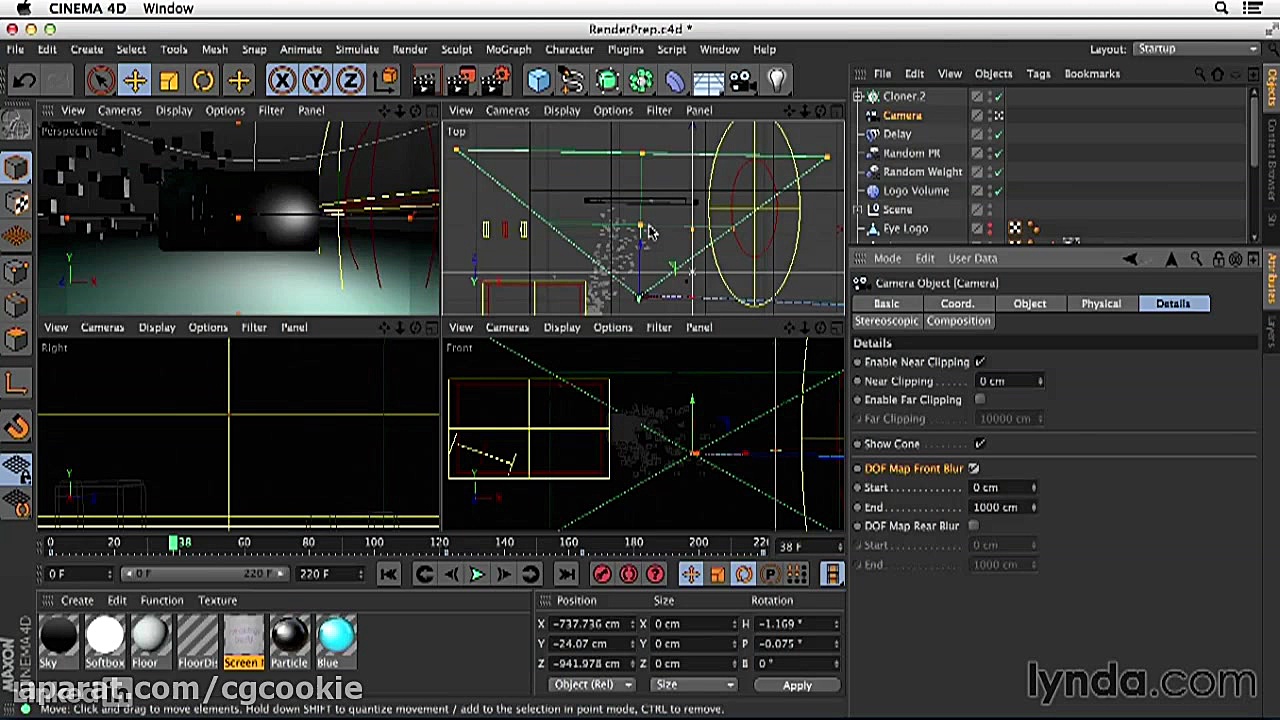Click the Render to Picture Viewer icon
This screenshot has width=1280, height=720.
pyautogui.click(x=462, y=80)
